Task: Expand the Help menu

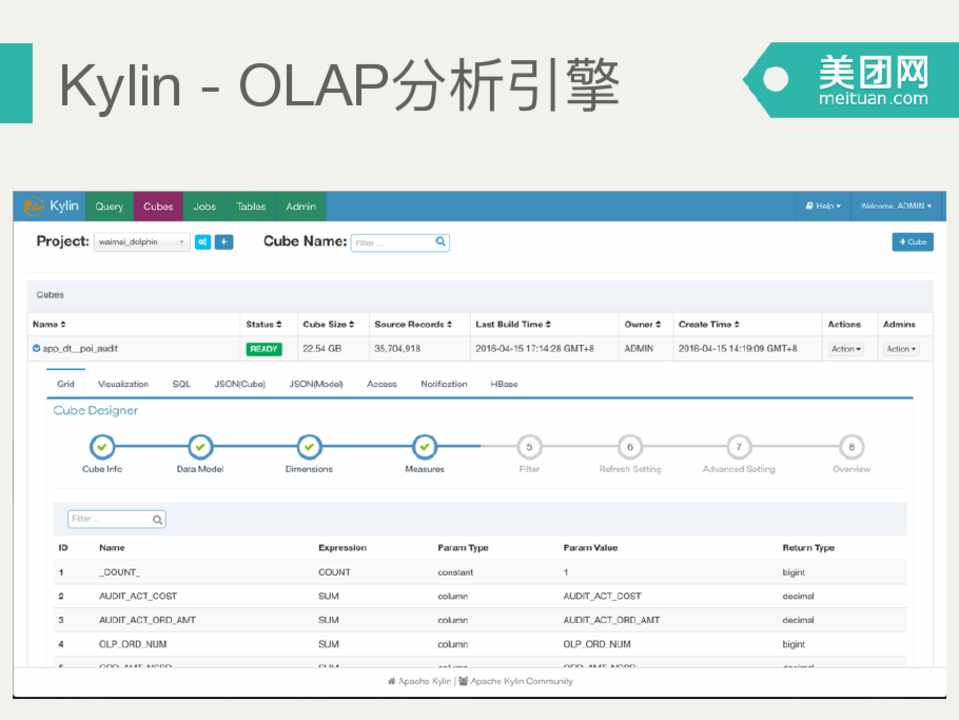Action: point(822,206)
